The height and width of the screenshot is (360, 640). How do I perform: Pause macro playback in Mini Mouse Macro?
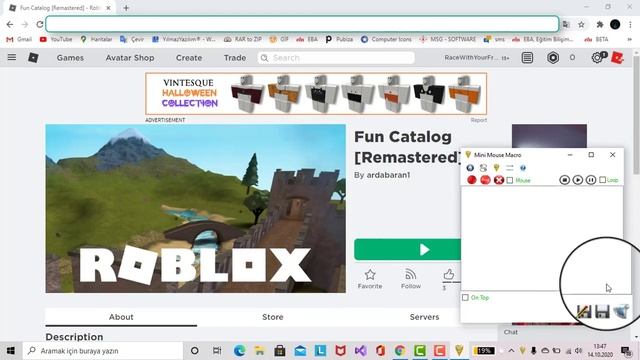click(591, 180)
